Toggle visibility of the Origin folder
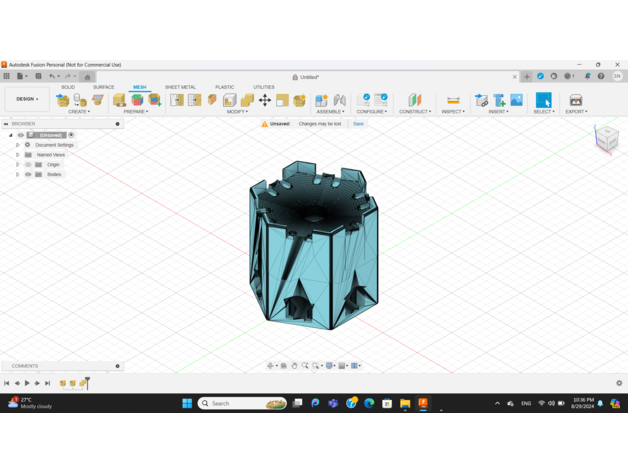628x472 pixels. point(28,164)
